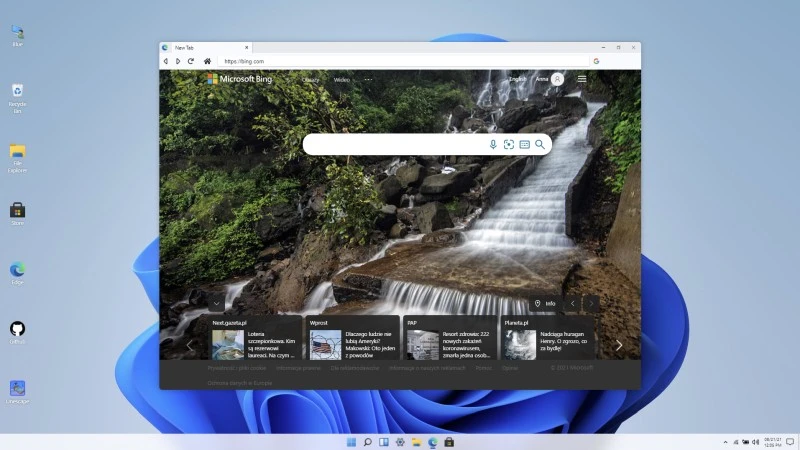Open the Wideo link in Bing header
Image resolution: width=800 pixels, height=450 pixels.
[x=342, y=80]
